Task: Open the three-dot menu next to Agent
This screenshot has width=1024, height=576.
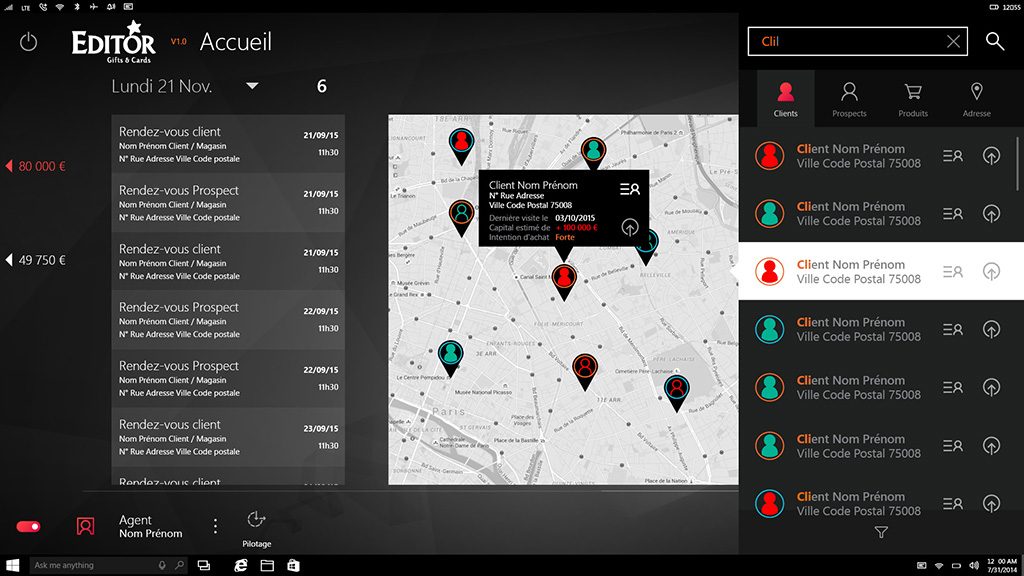Action: 215,526
